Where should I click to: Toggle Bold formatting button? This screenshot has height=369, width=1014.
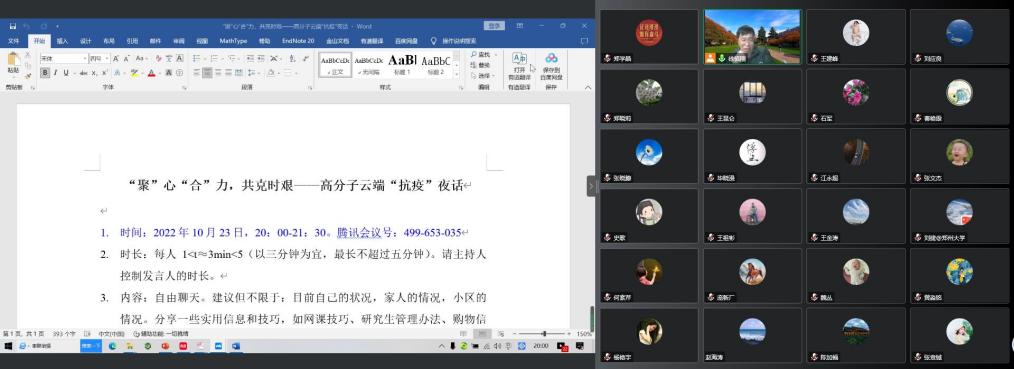click(x=45, y=73)
